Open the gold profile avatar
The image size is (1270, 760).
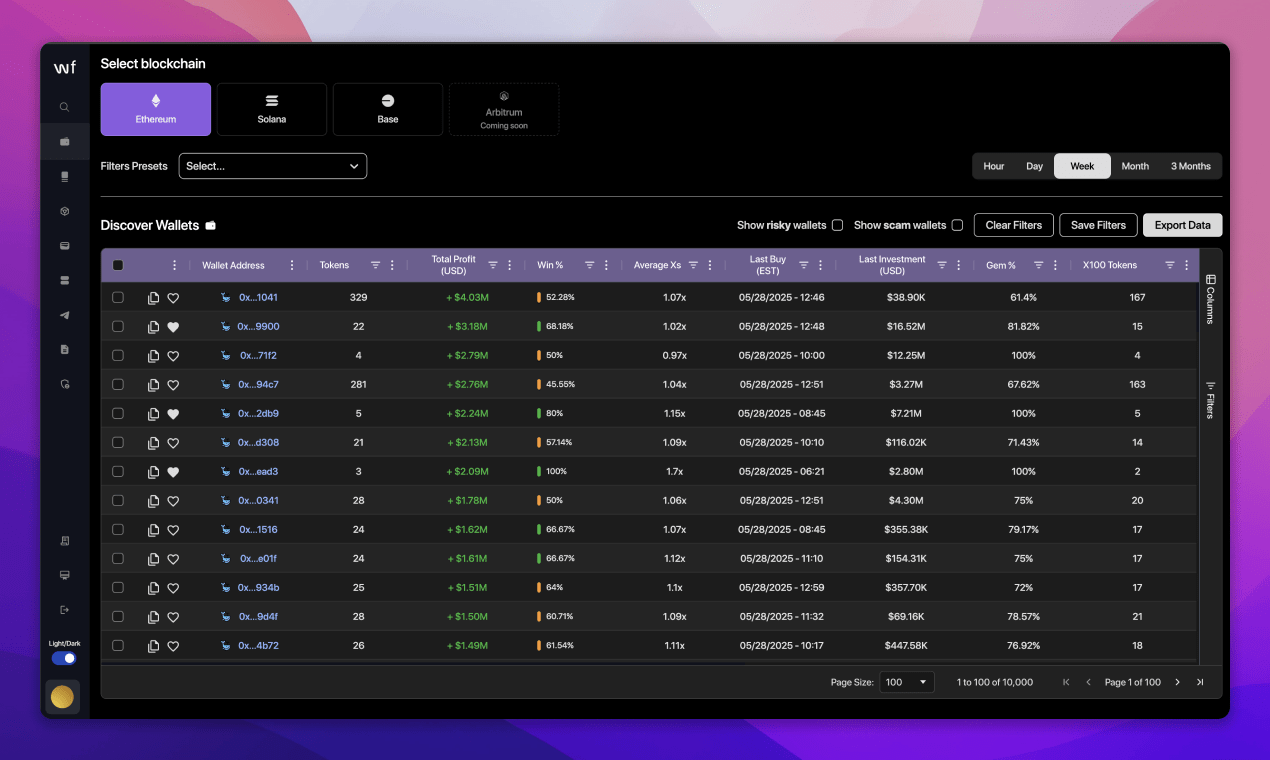point(62,696)
